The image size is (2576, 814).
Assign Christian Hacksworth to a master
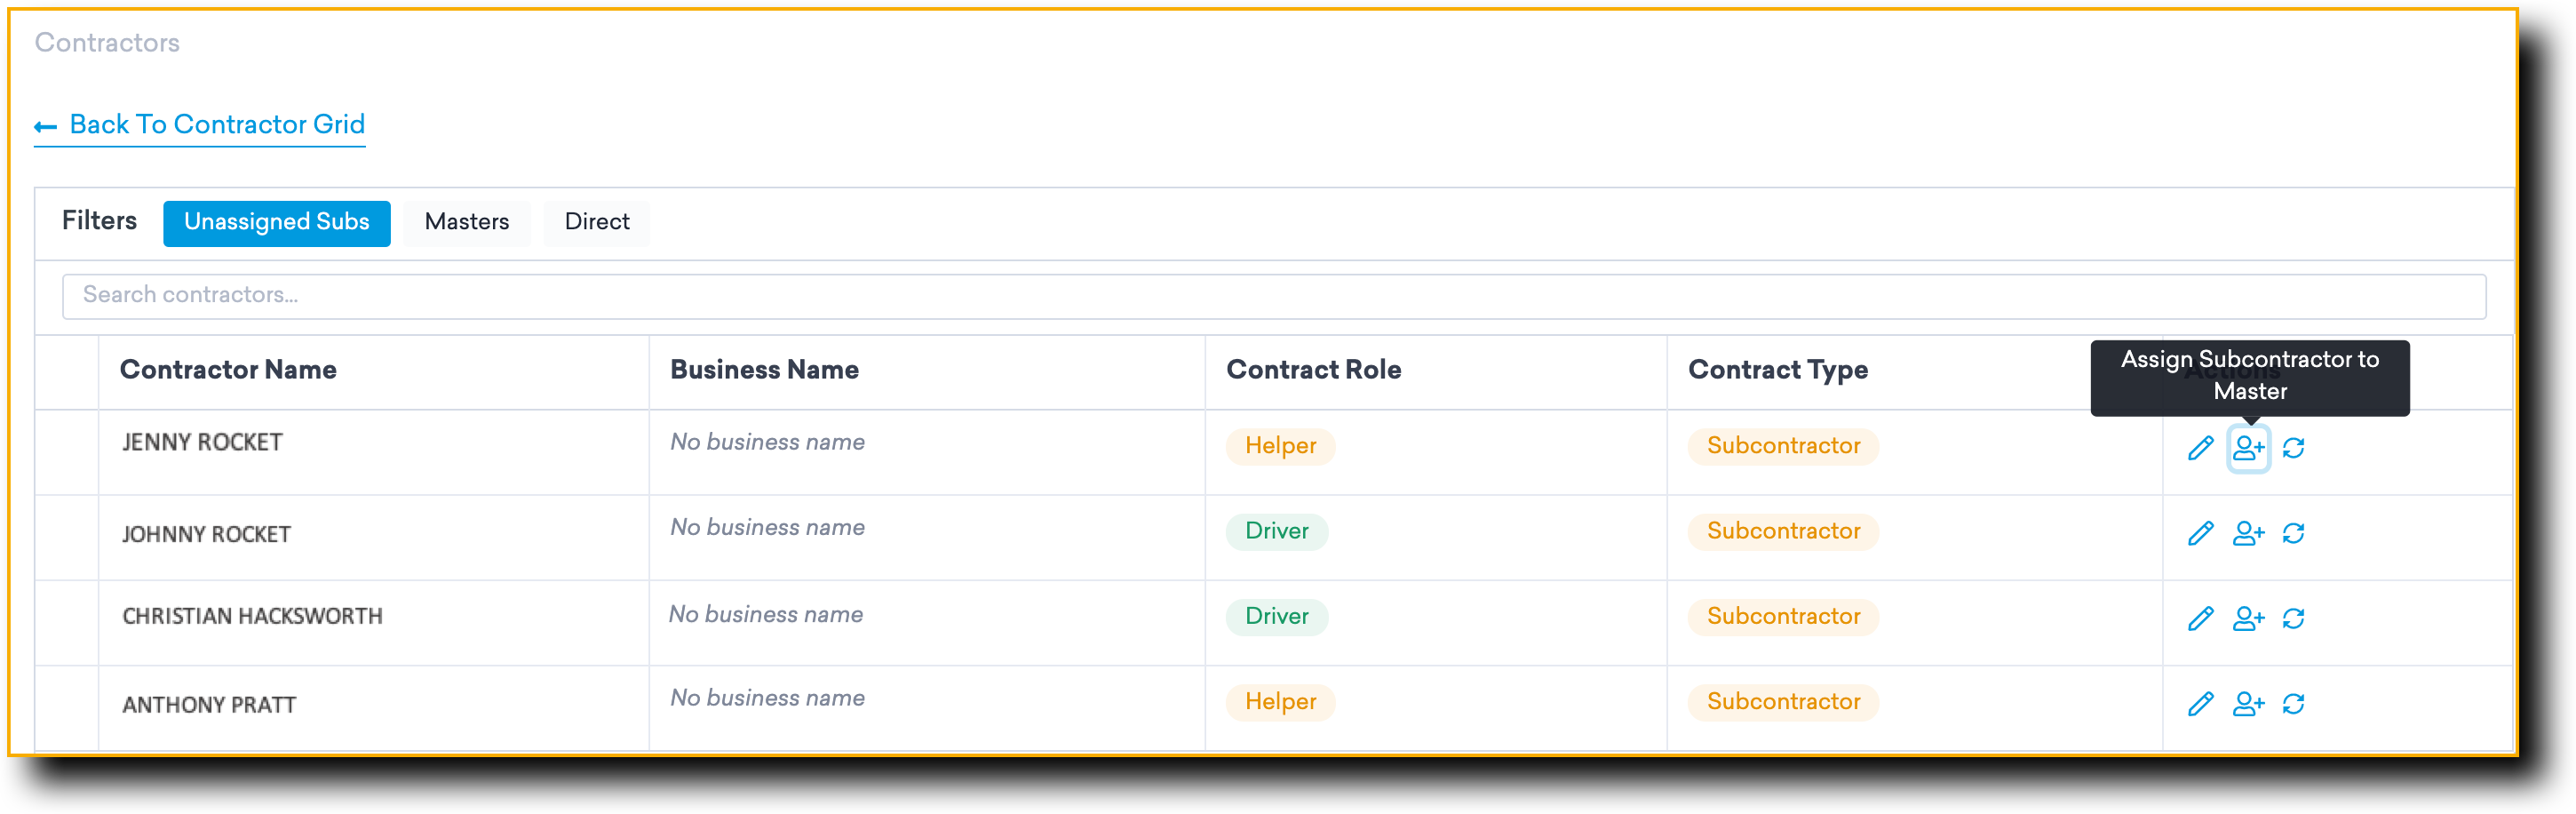pos(2248,619)
